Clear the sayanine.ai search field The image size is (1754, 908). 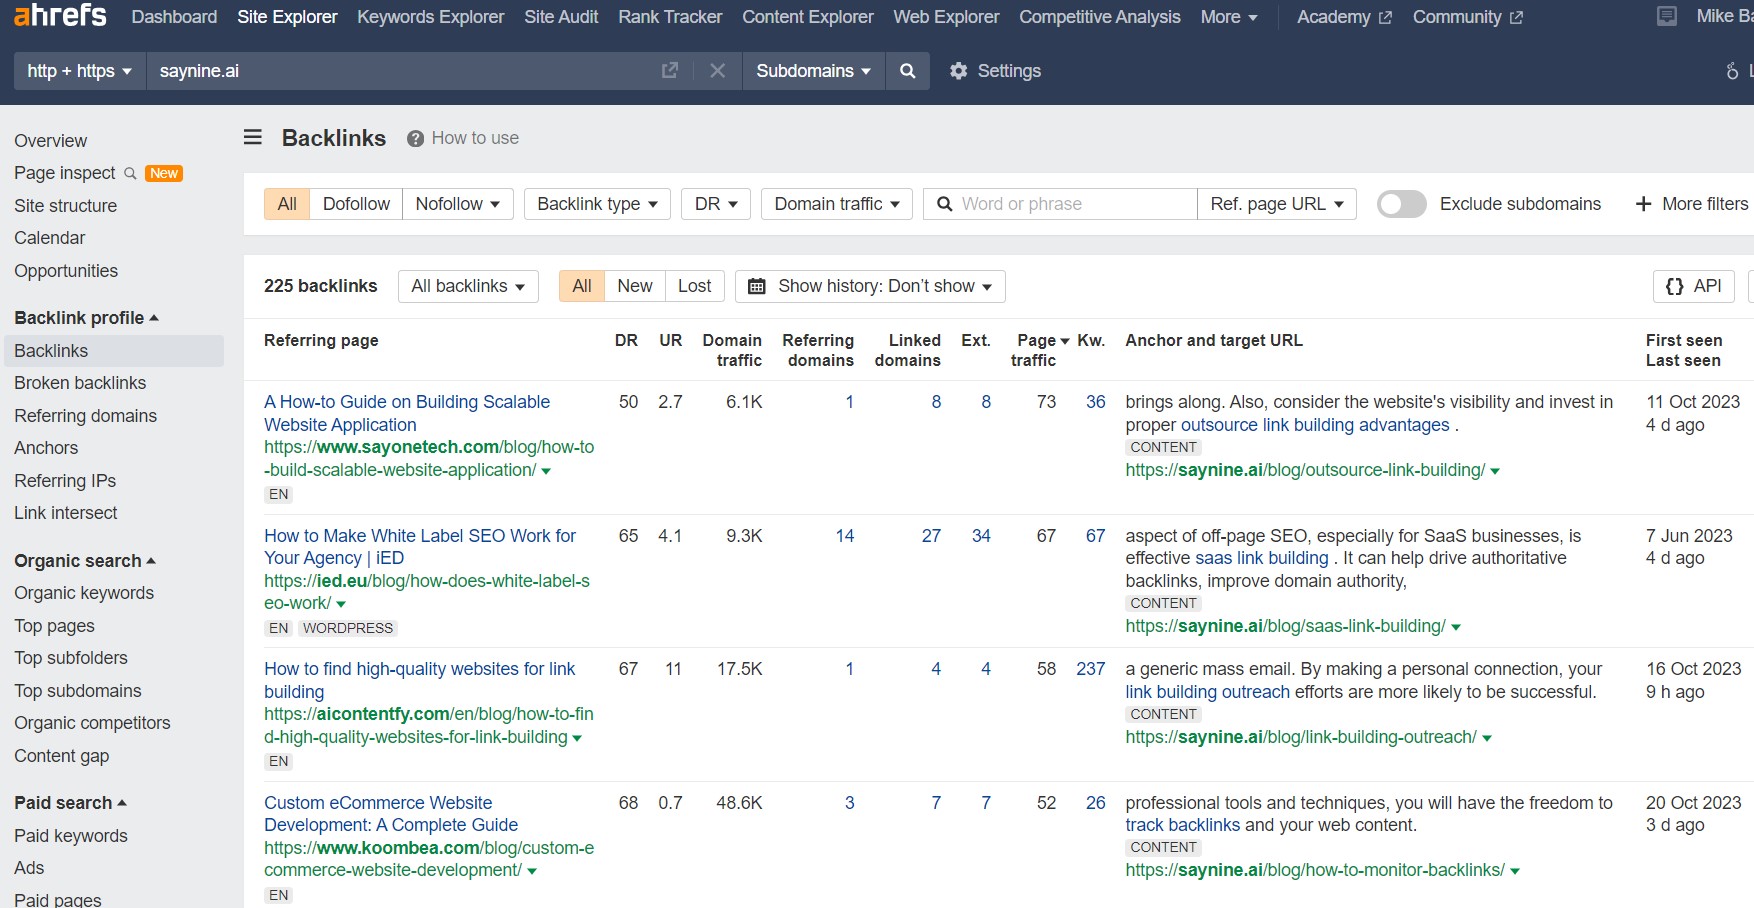click(717, 70)
